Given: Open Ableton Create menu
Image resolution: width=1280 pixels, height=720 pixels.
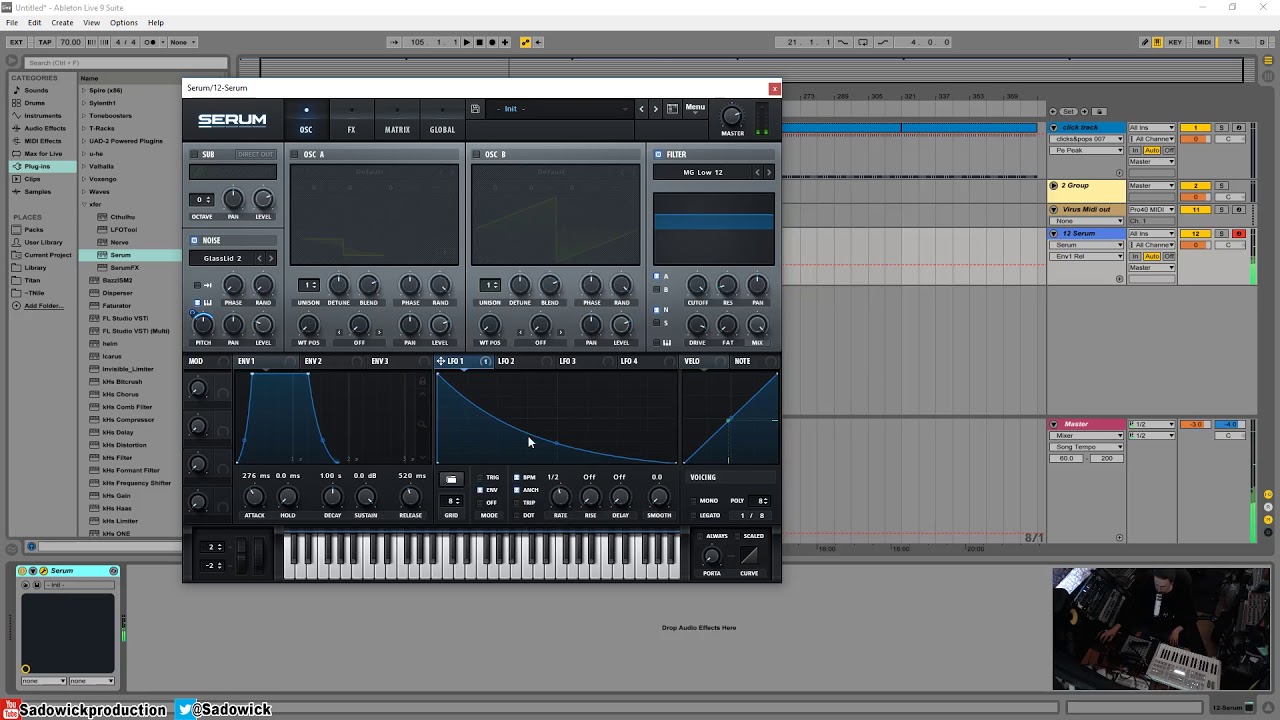Looking at the screenshot, I should tap(62, 22).
